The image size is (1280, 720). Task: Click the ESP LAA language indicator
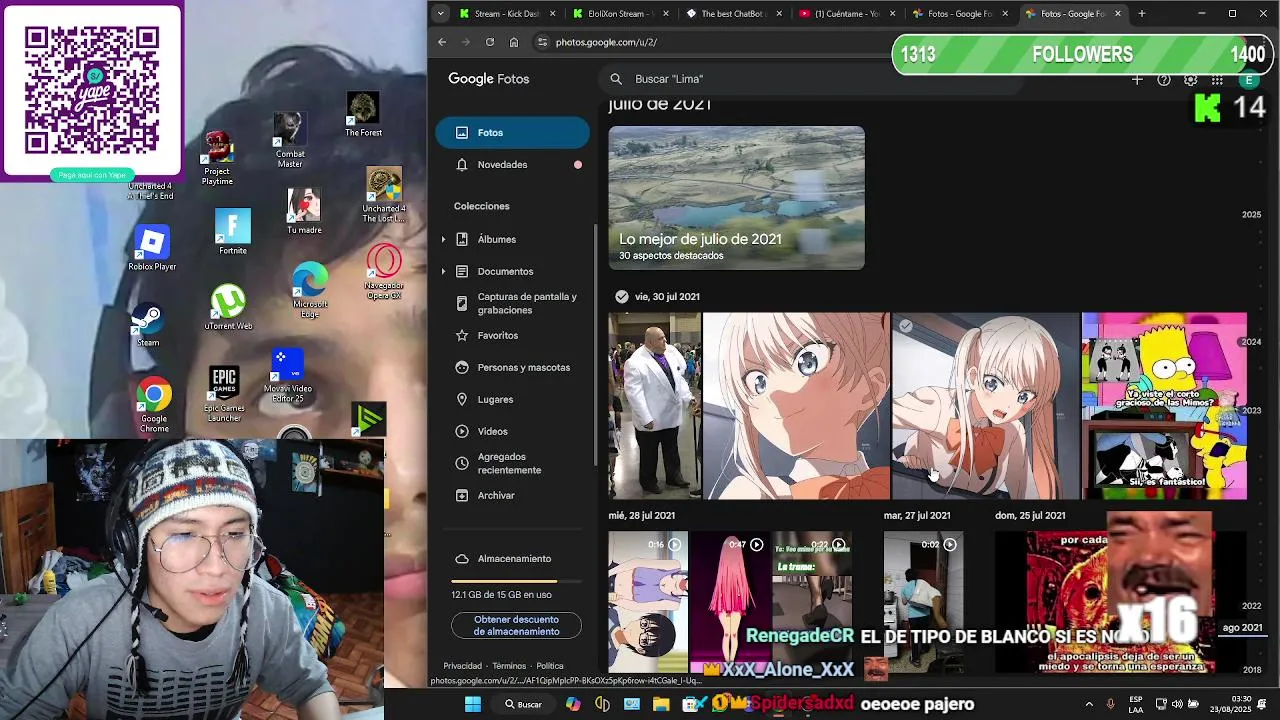1136,704
